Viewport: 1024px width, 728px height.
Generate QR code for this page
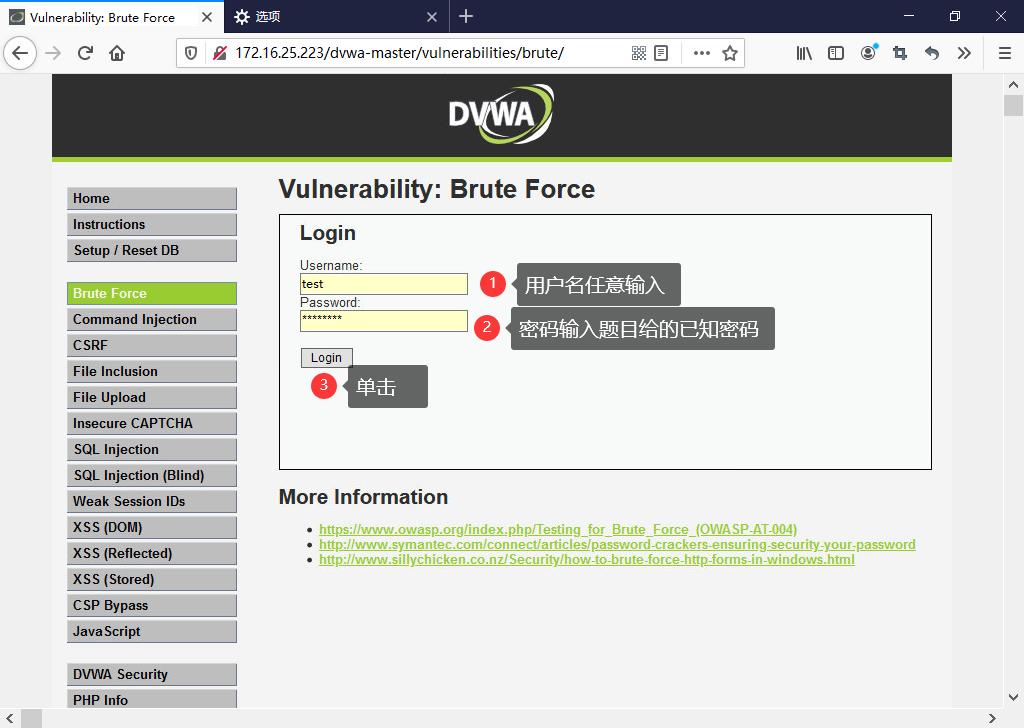pos(639,53)
